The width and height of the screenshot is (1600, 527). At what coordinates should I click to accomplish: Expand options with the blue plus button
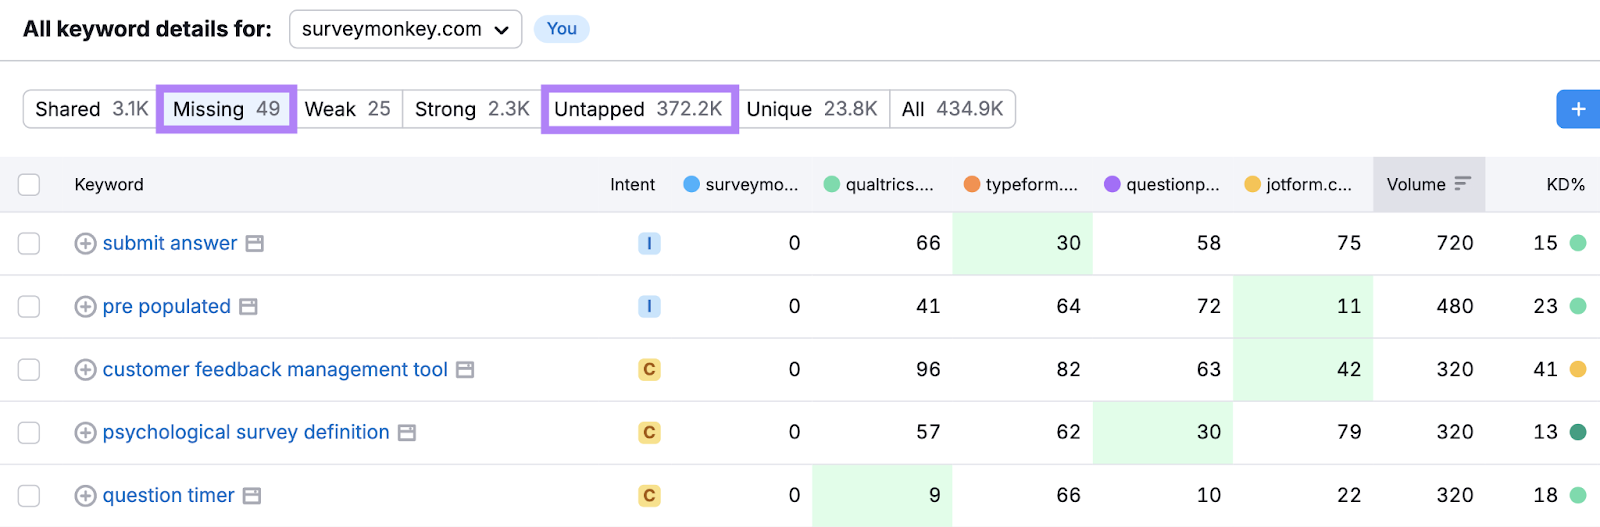(1578, 109)
